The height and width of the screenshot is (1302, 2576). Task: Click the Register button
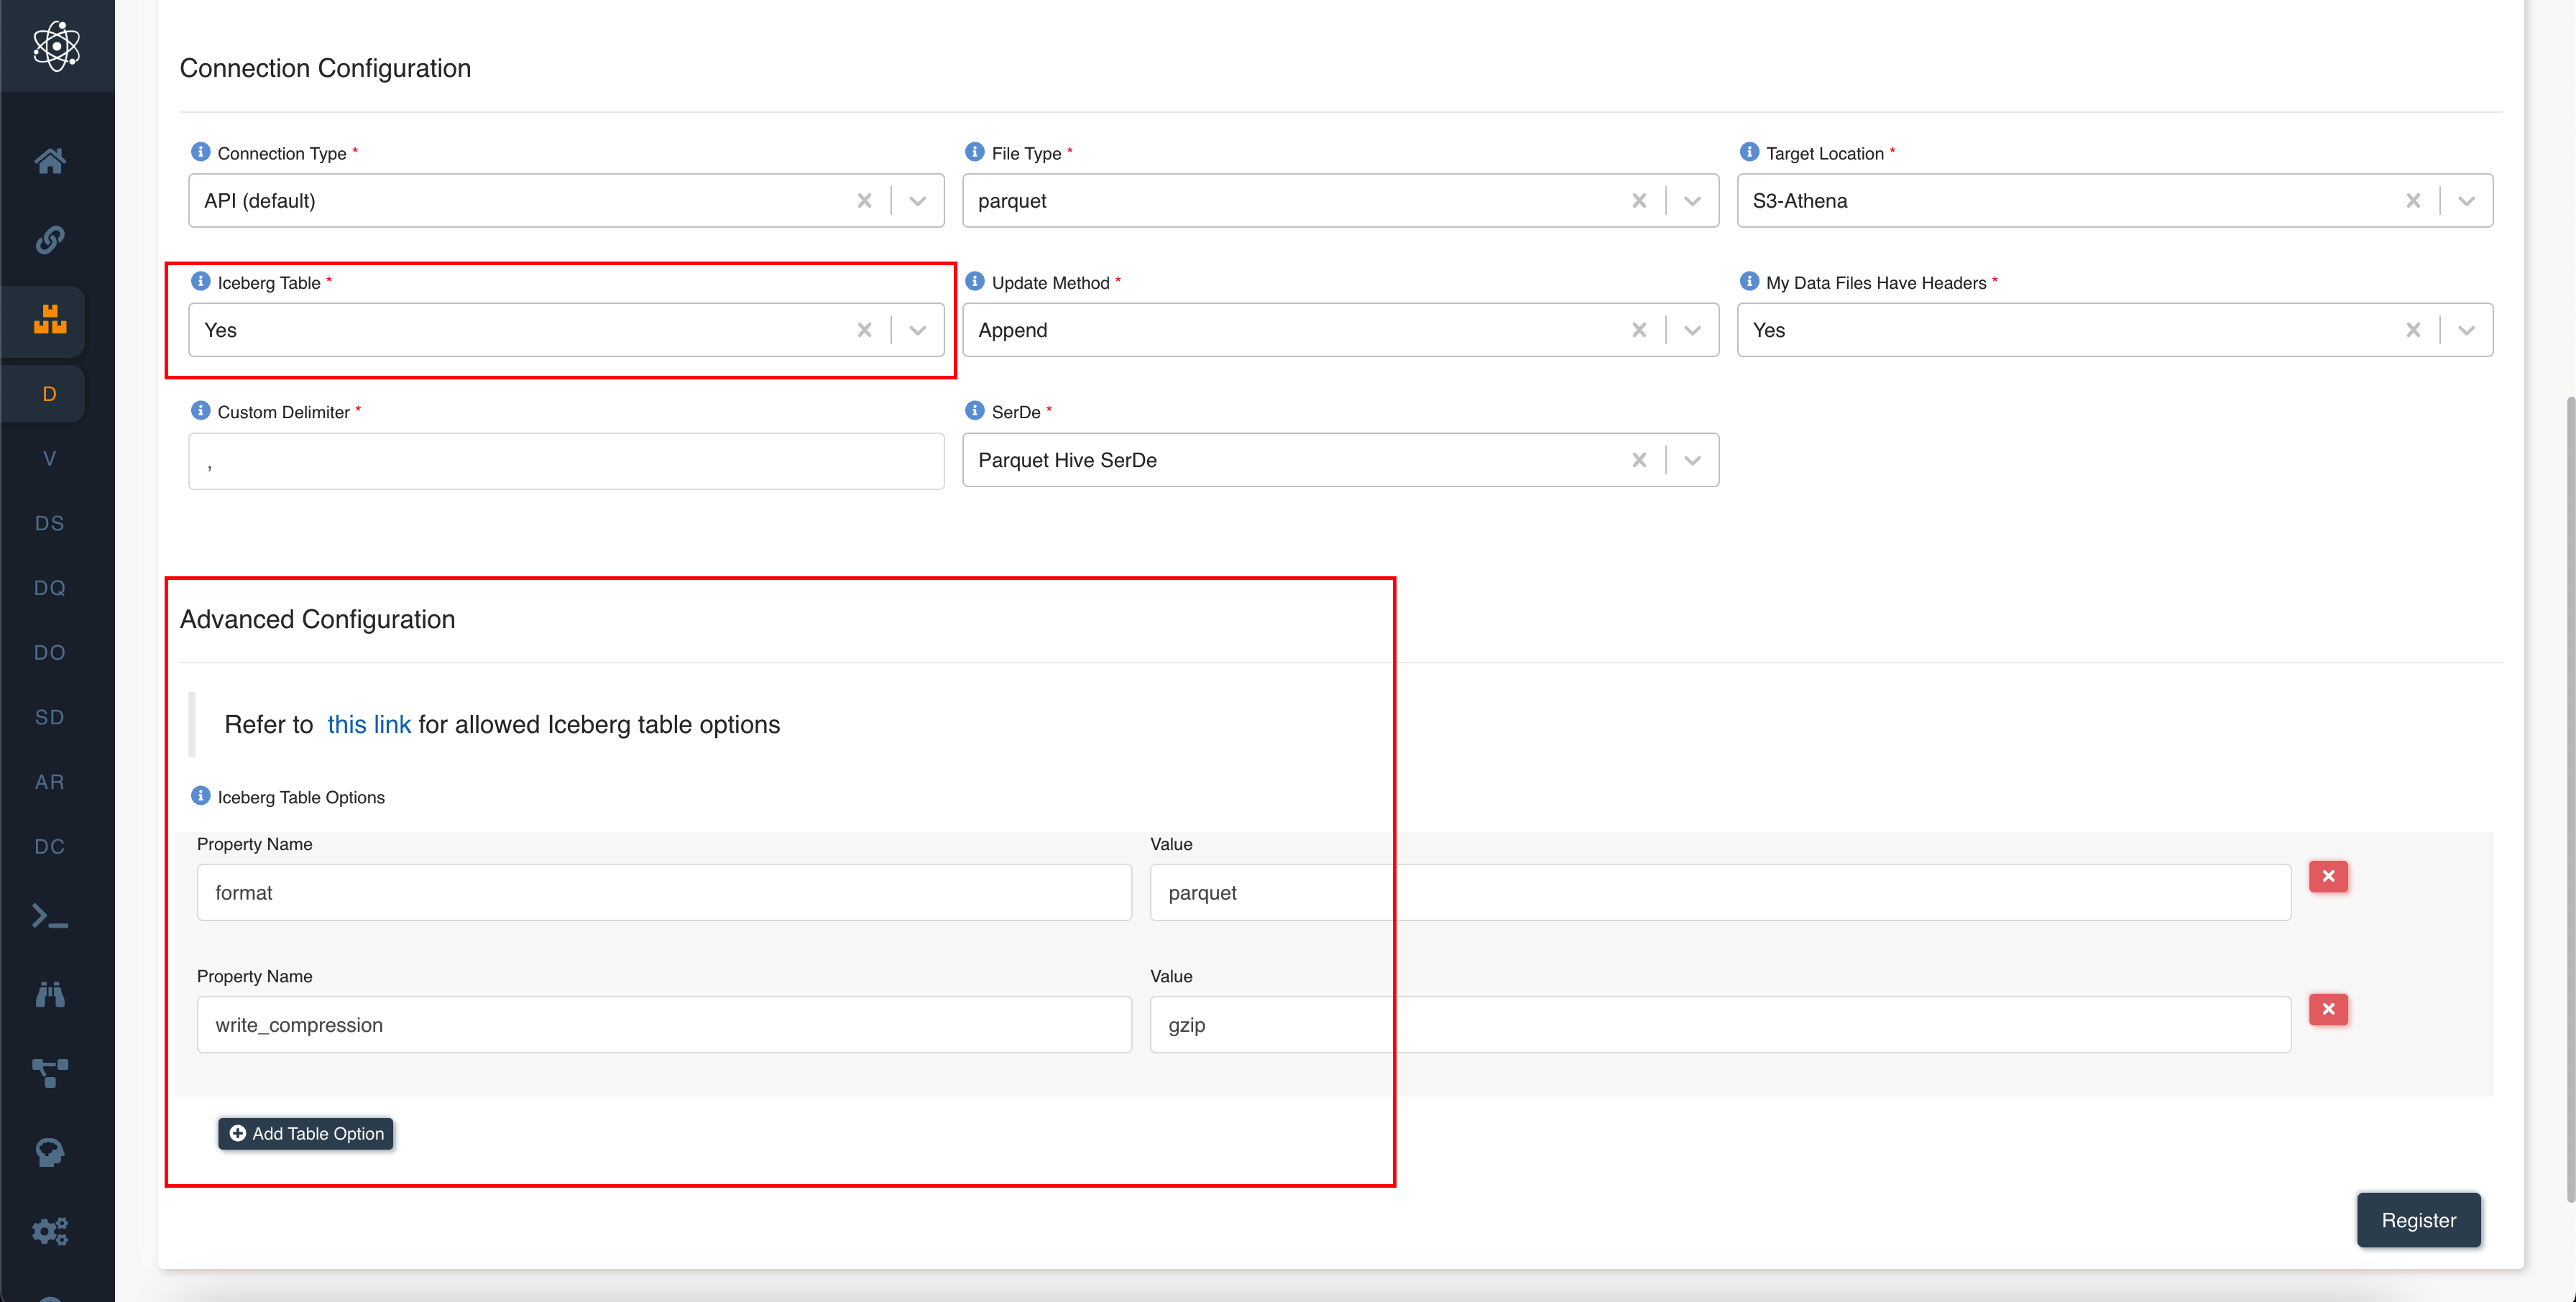pos(2418,1220)
